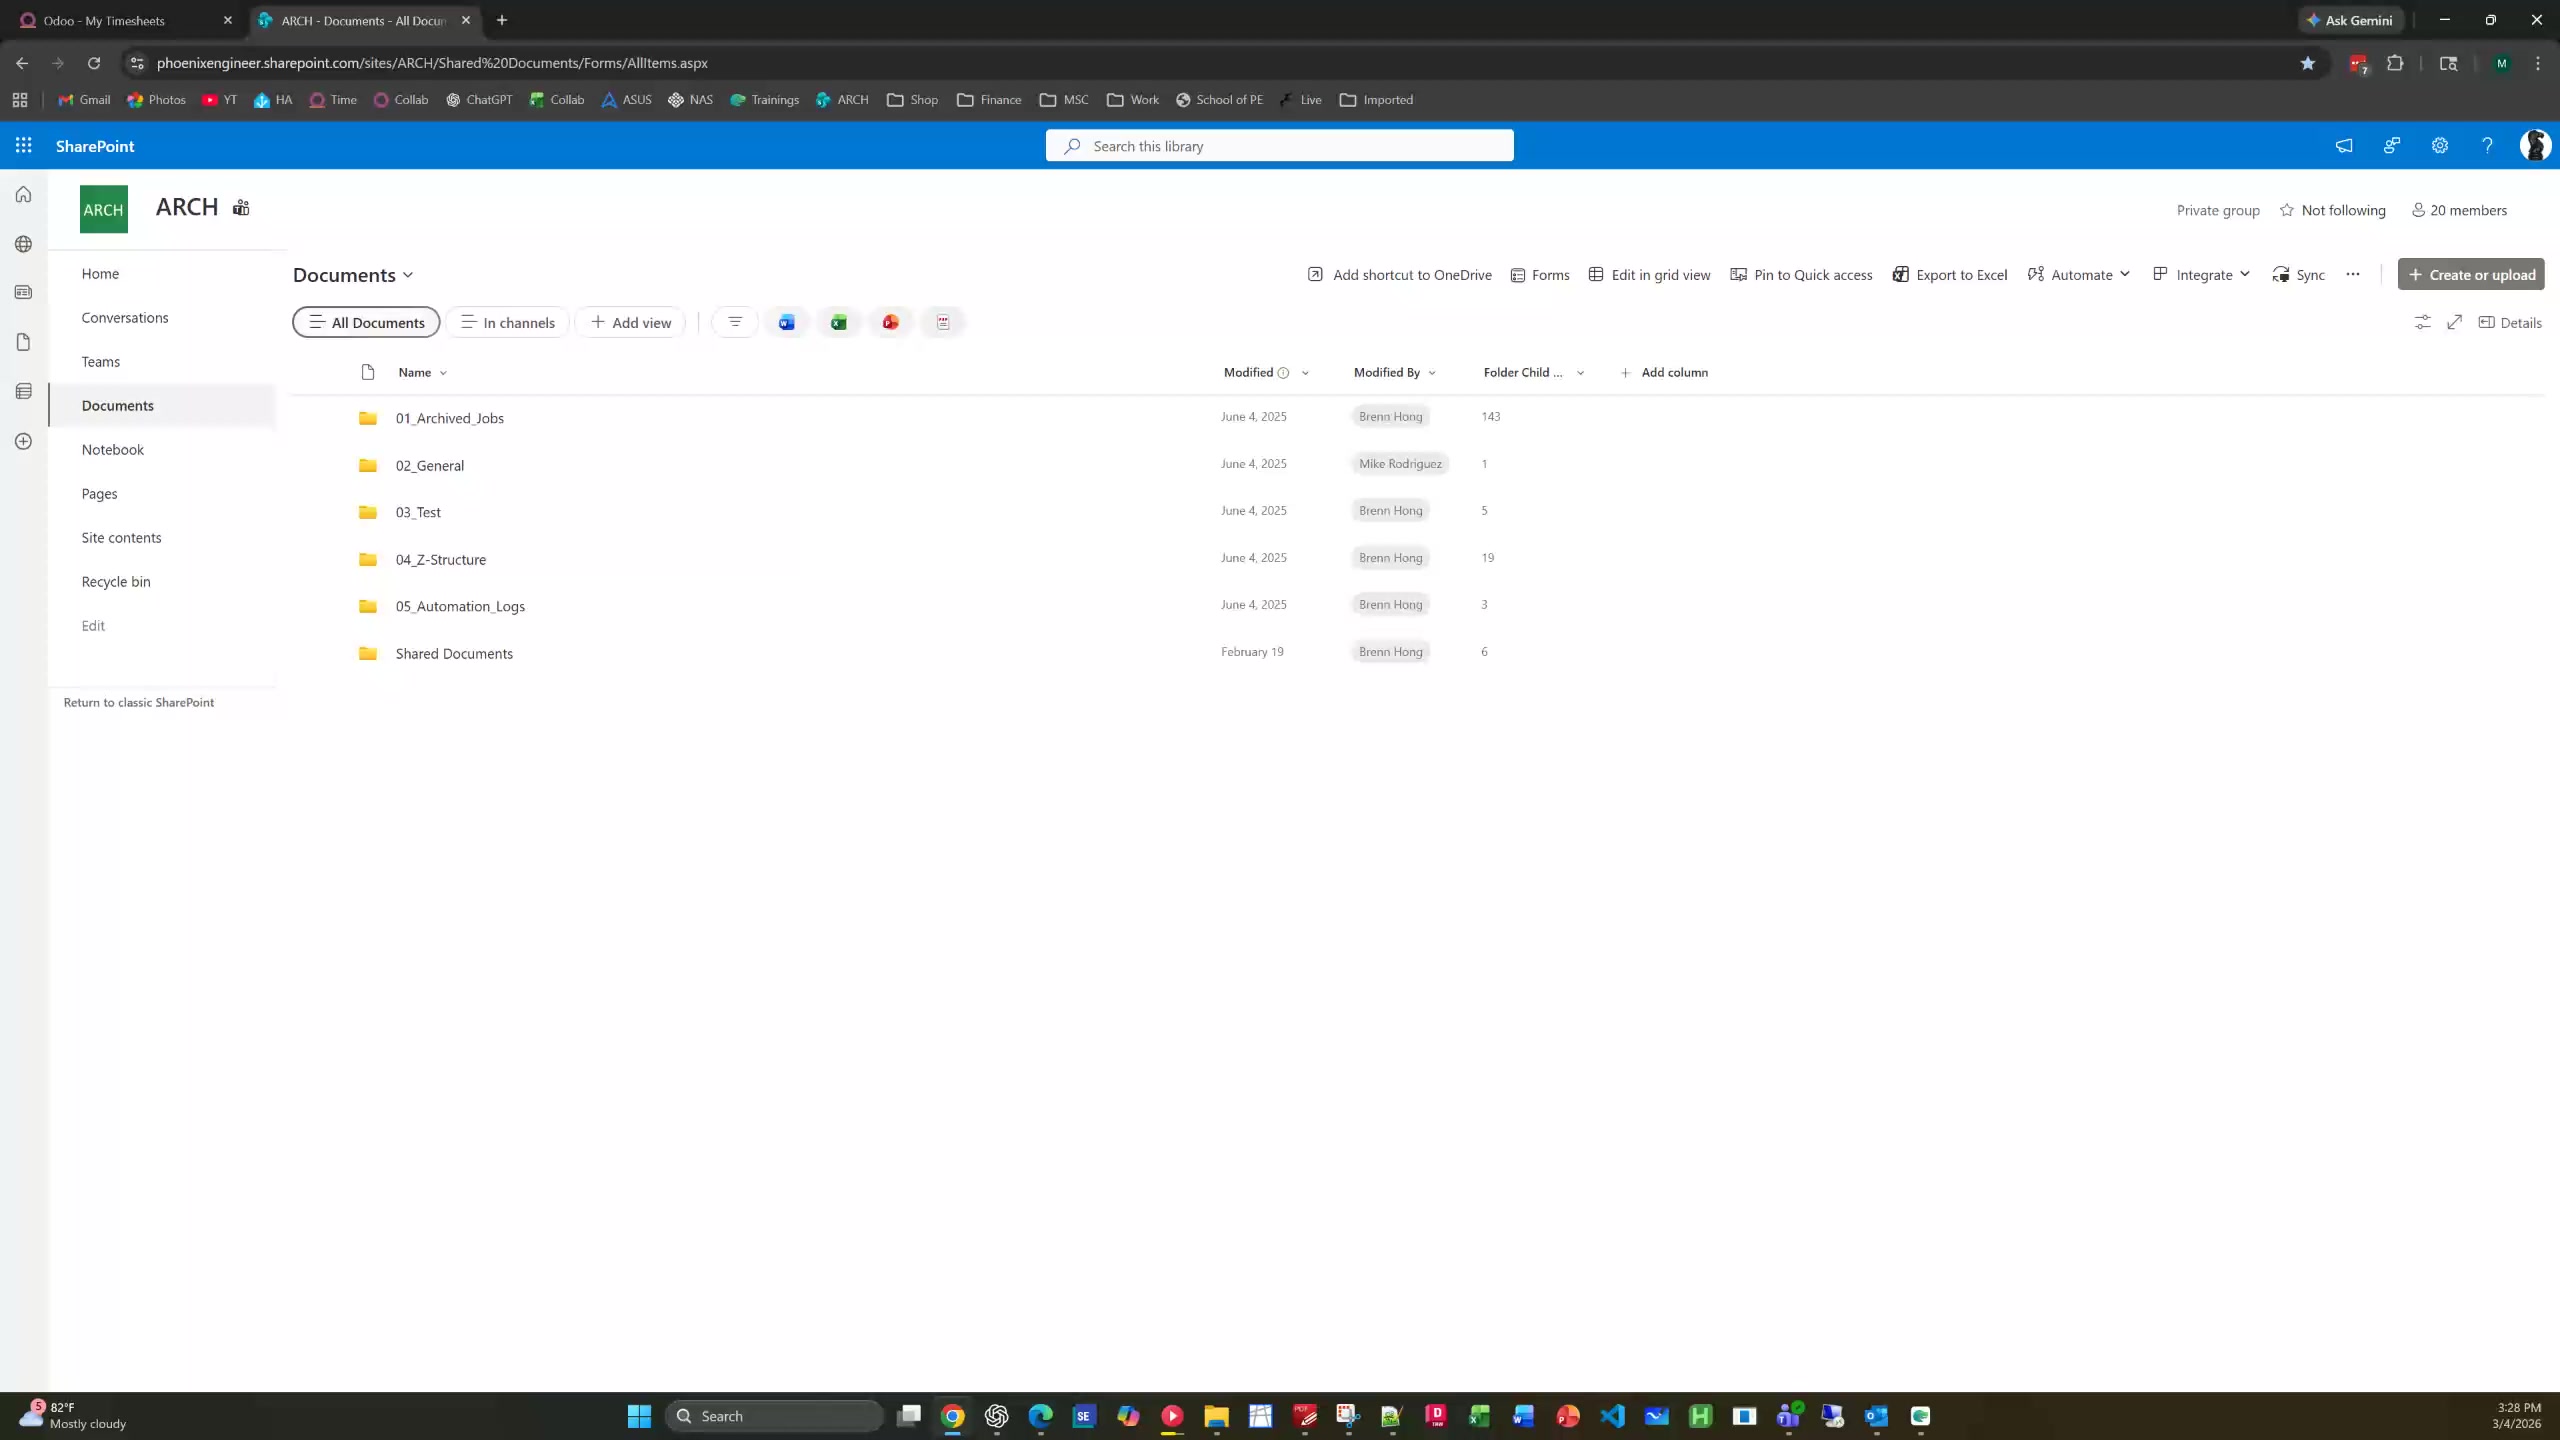Expand content to full-screen view

[2454, 322]
